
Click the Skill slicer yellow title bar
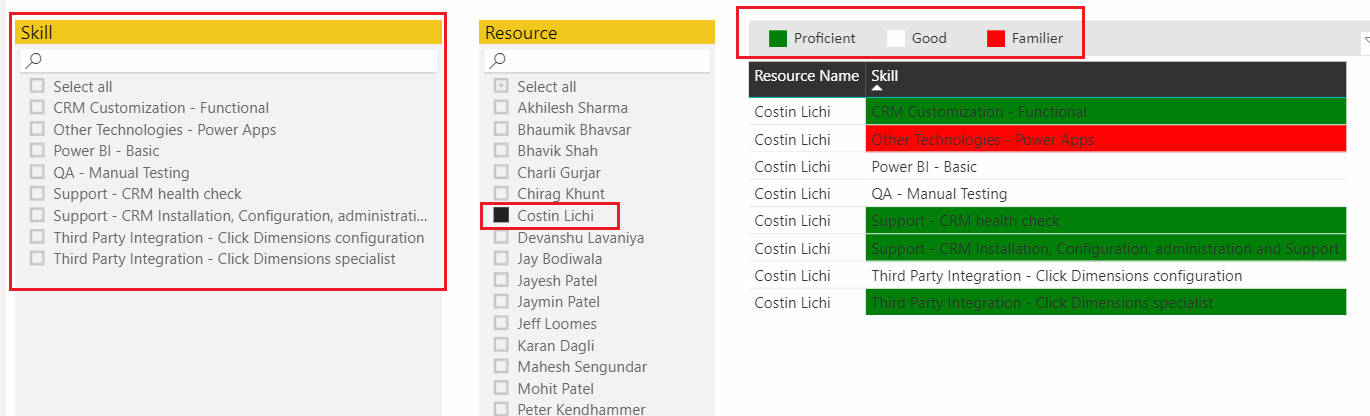click(x=228, y=32)
